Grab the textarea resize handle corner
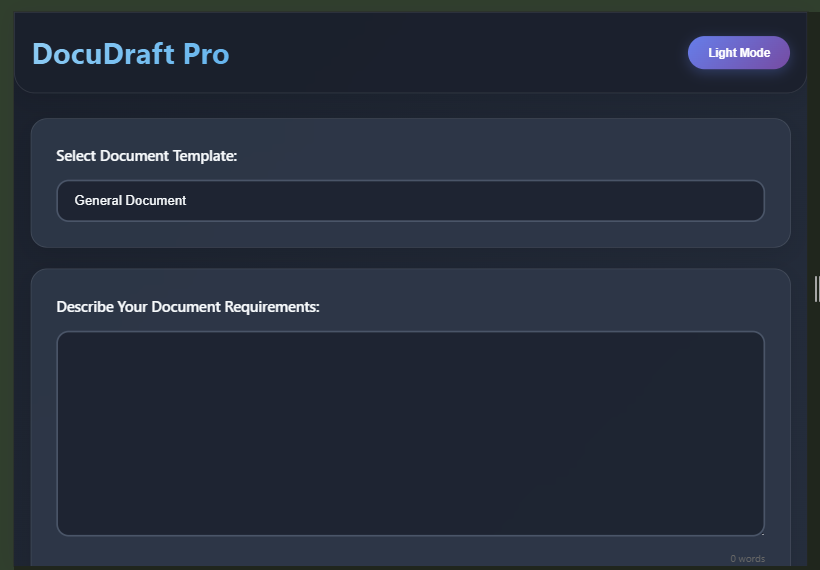 click(x=761, y=533)
